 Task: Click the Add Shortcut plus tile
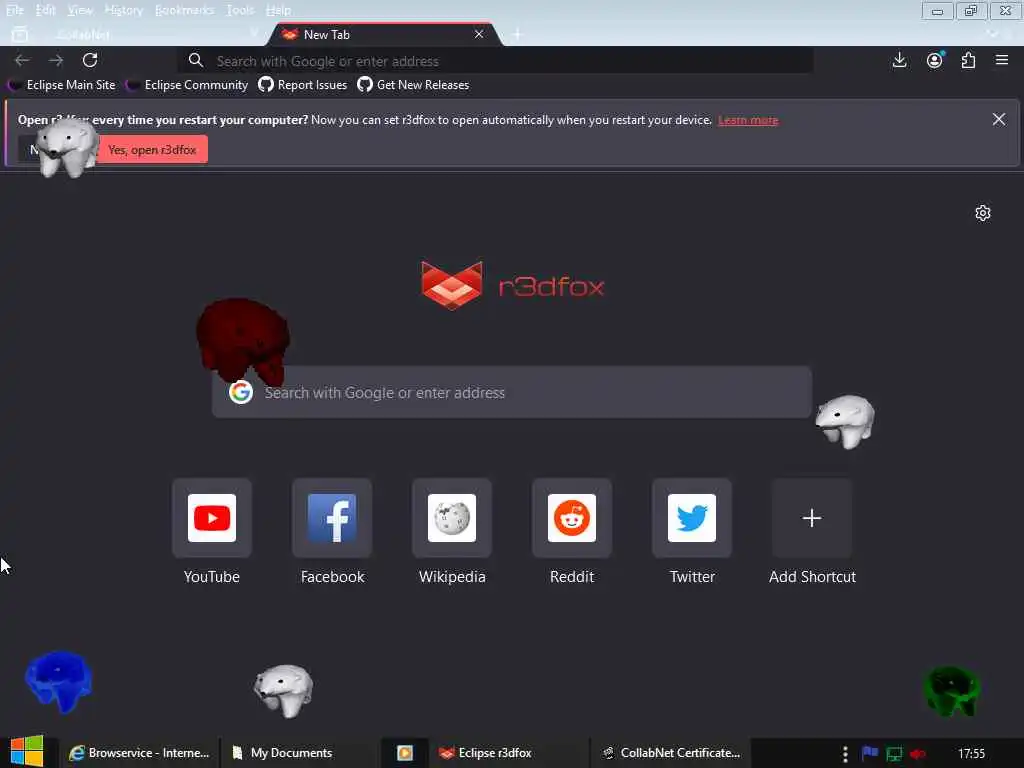(812, 518)
